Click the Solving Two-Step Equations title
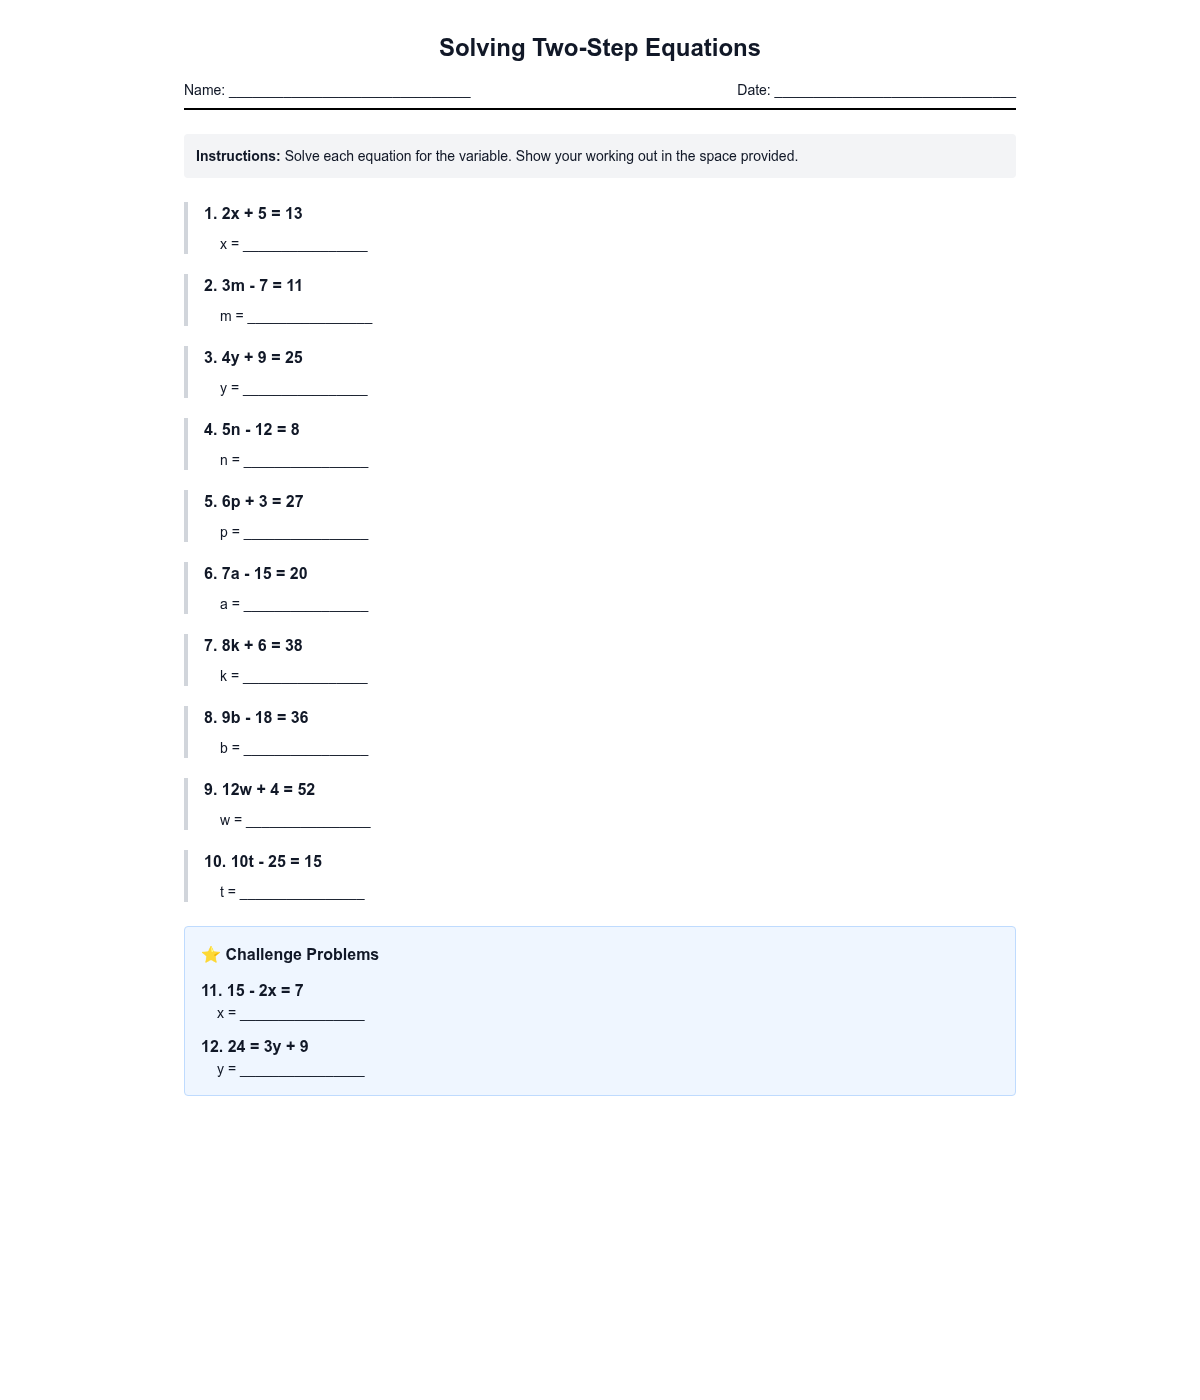Screen dimensions: 1200x1400 pos(600,48)
